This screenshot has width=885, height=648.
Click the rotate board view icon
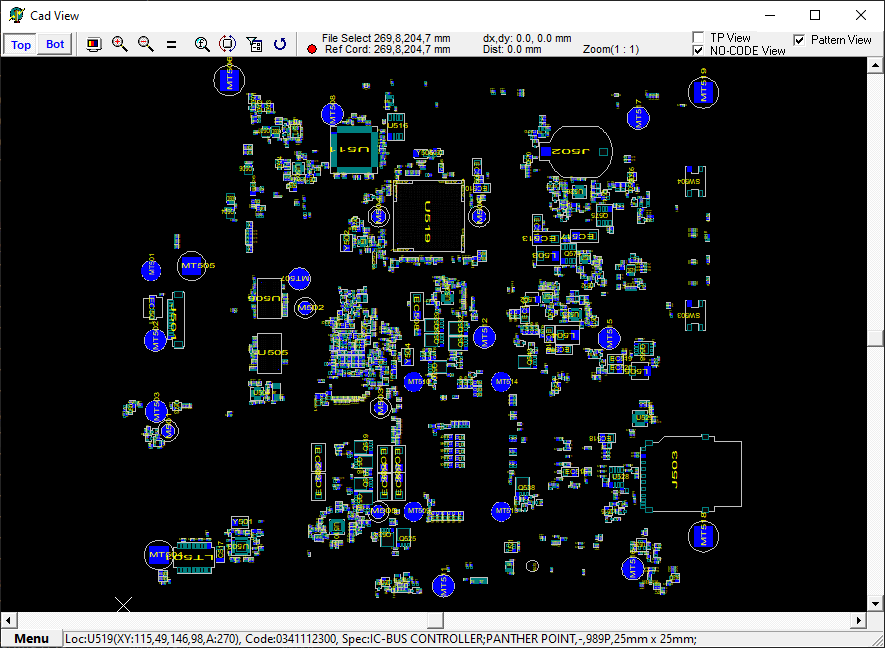click(227, 44)
